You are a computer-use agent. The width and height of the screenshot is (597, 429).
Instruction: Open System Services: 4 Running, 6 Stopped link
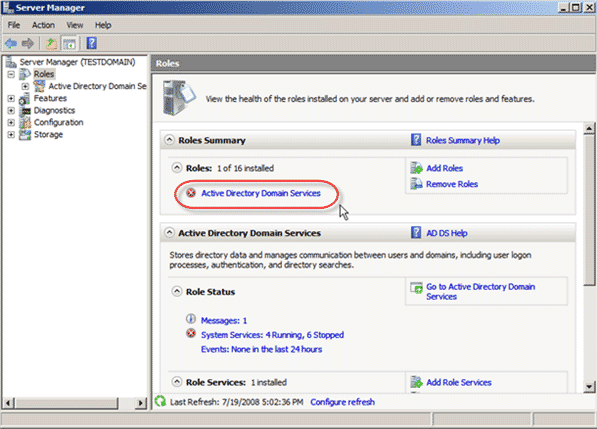272,335
